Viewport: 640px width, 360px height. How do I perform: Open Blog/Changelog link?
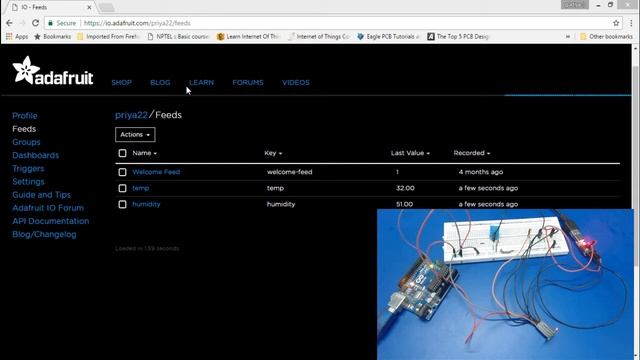tap(44, 234)
